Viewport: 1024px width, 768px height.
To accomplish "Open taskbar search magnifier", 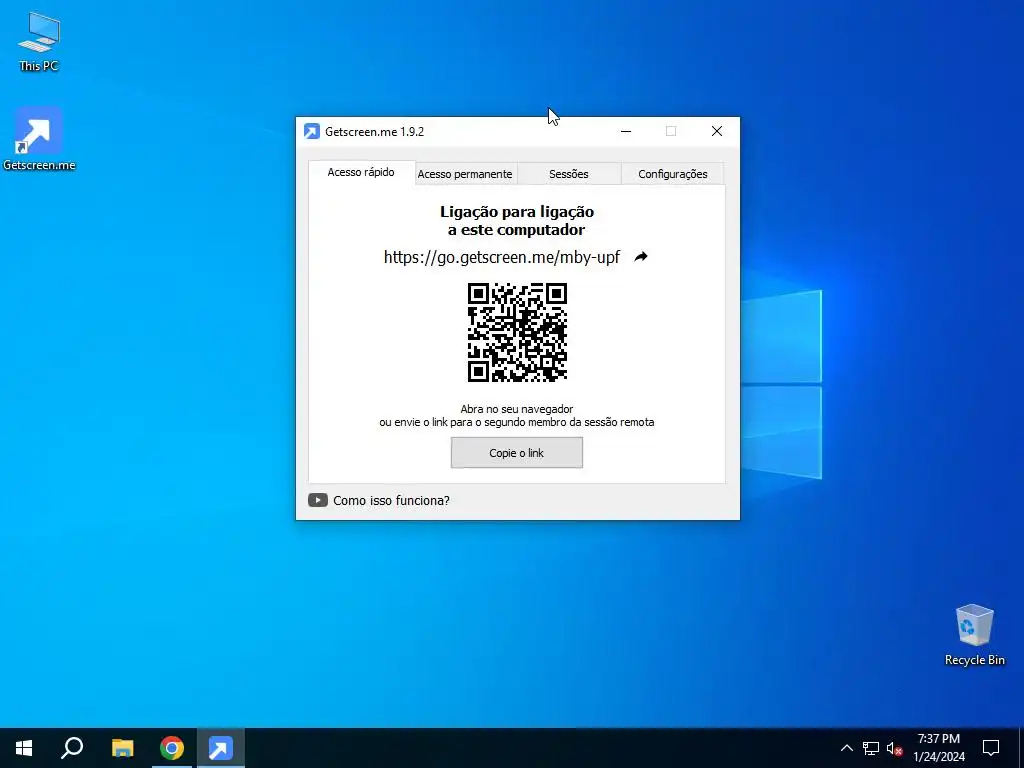I will 72,748.
